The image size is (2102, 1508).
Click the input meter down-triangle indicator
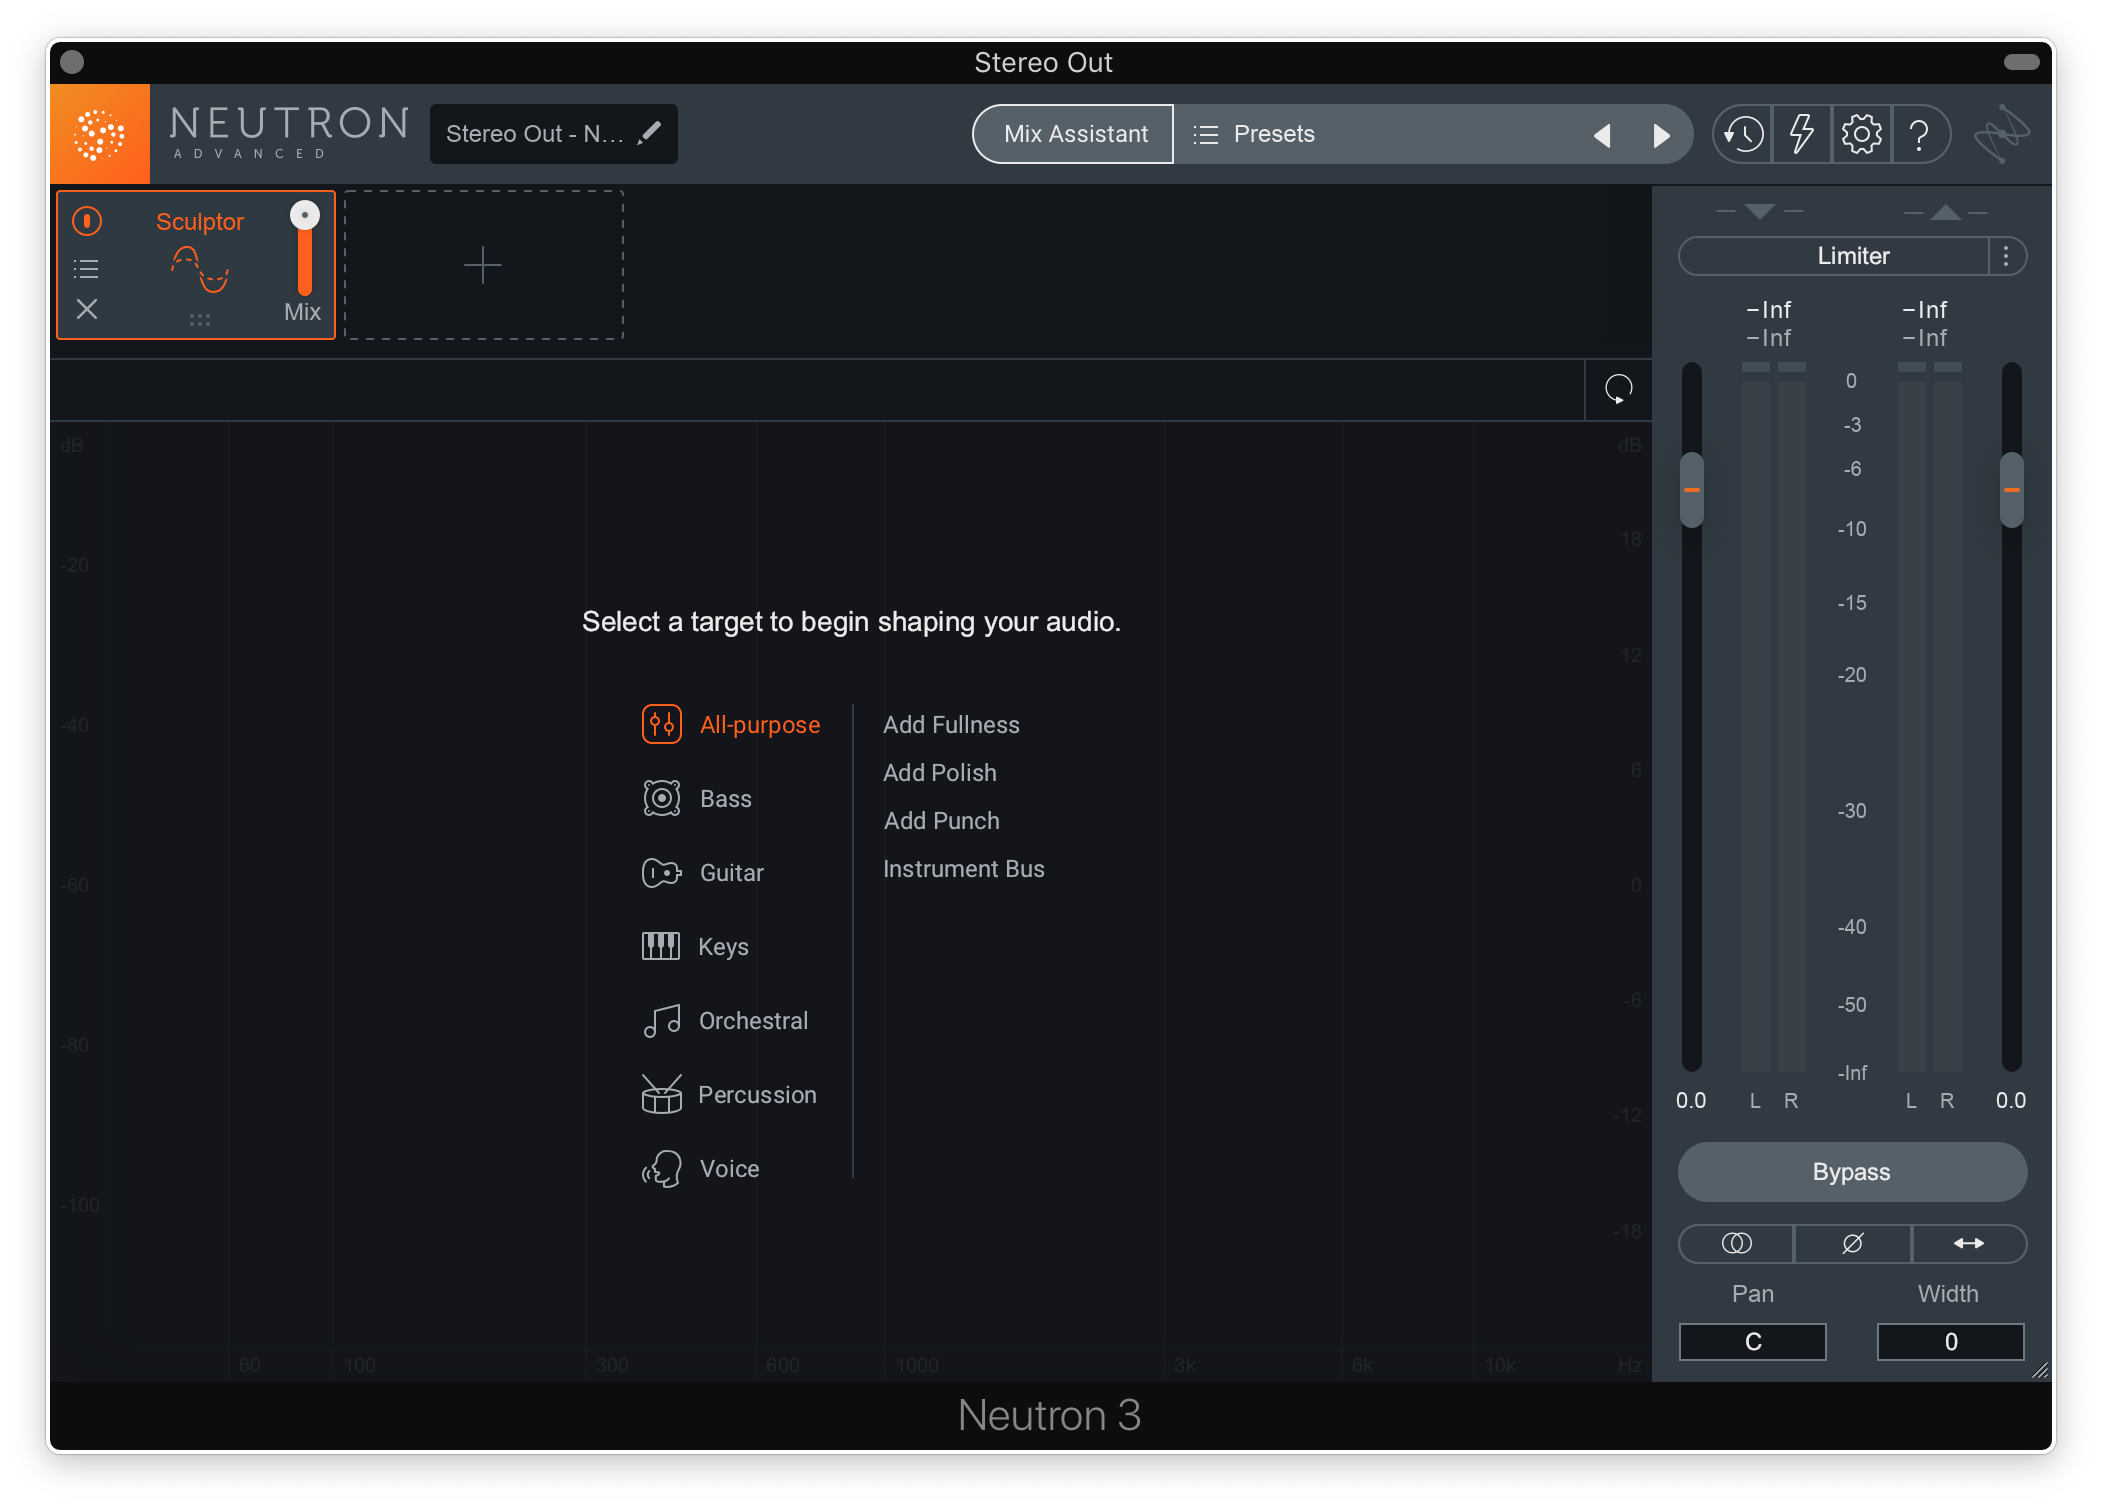click(1759, 212)
